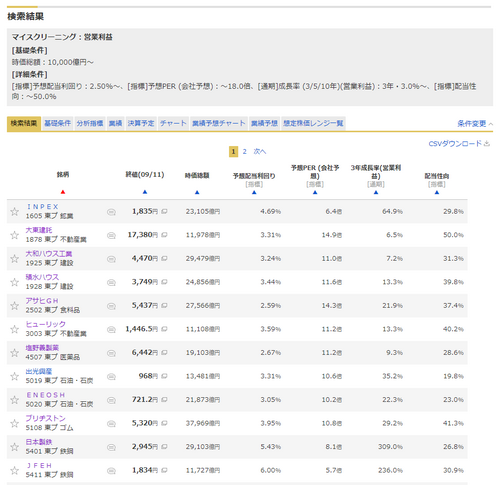
Task: Open JFEH stock link
Action: [39, 465]
